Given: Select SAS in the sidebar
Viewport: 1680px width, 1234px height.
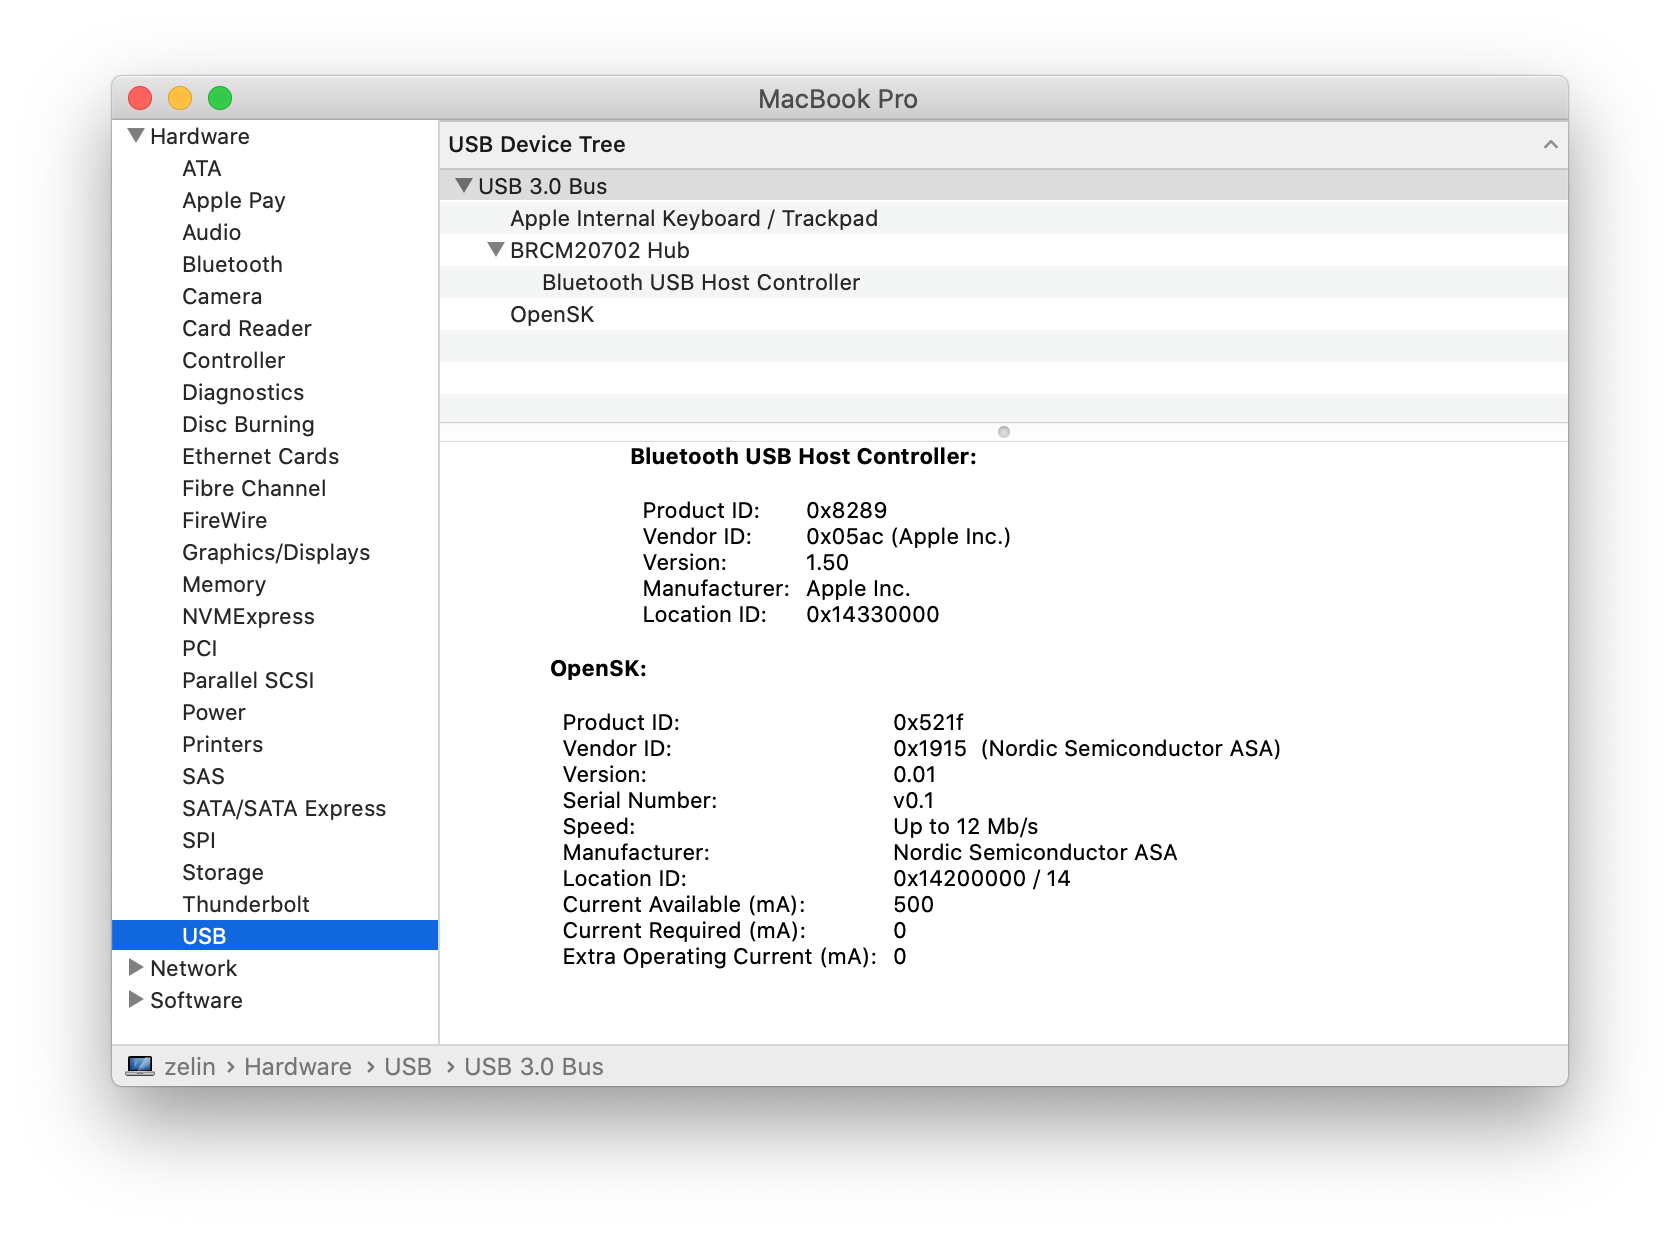Looking at the screenshot, I should coord(203,776).
